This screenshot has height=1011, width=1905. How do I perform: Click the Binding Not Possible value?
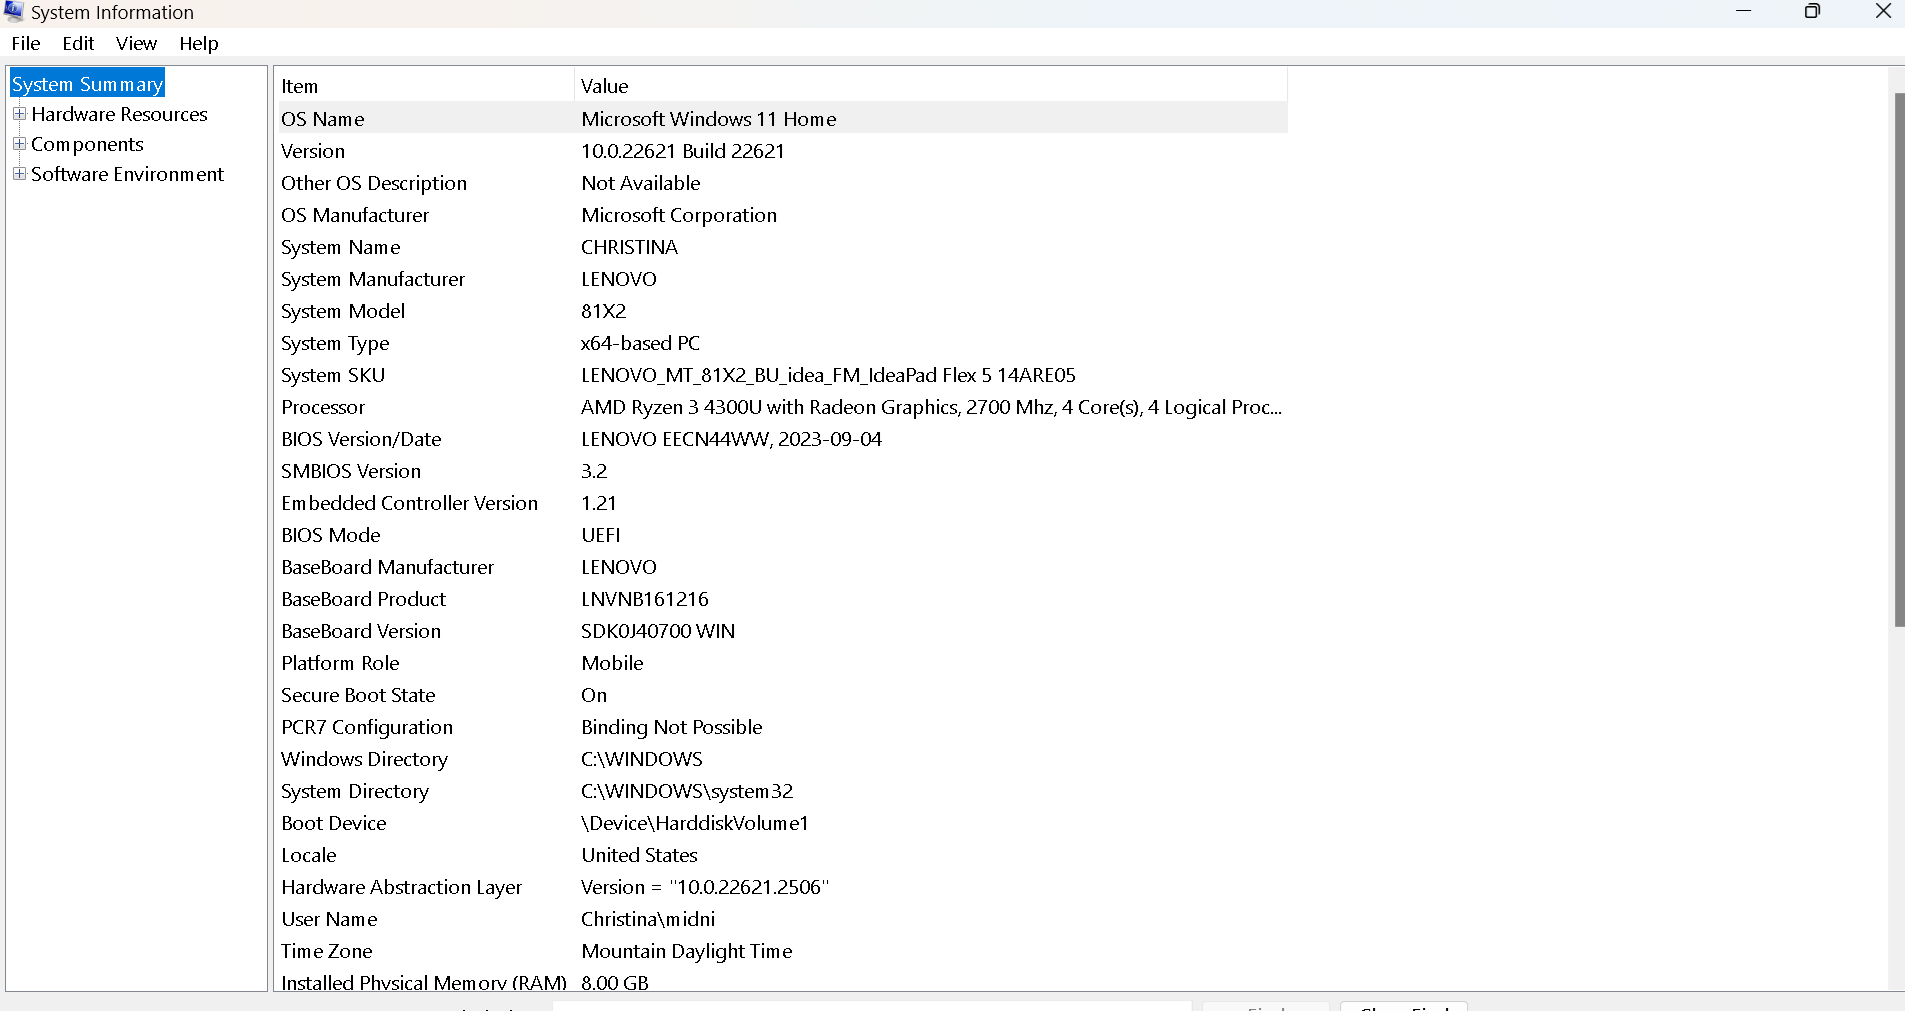pos(672,727)
